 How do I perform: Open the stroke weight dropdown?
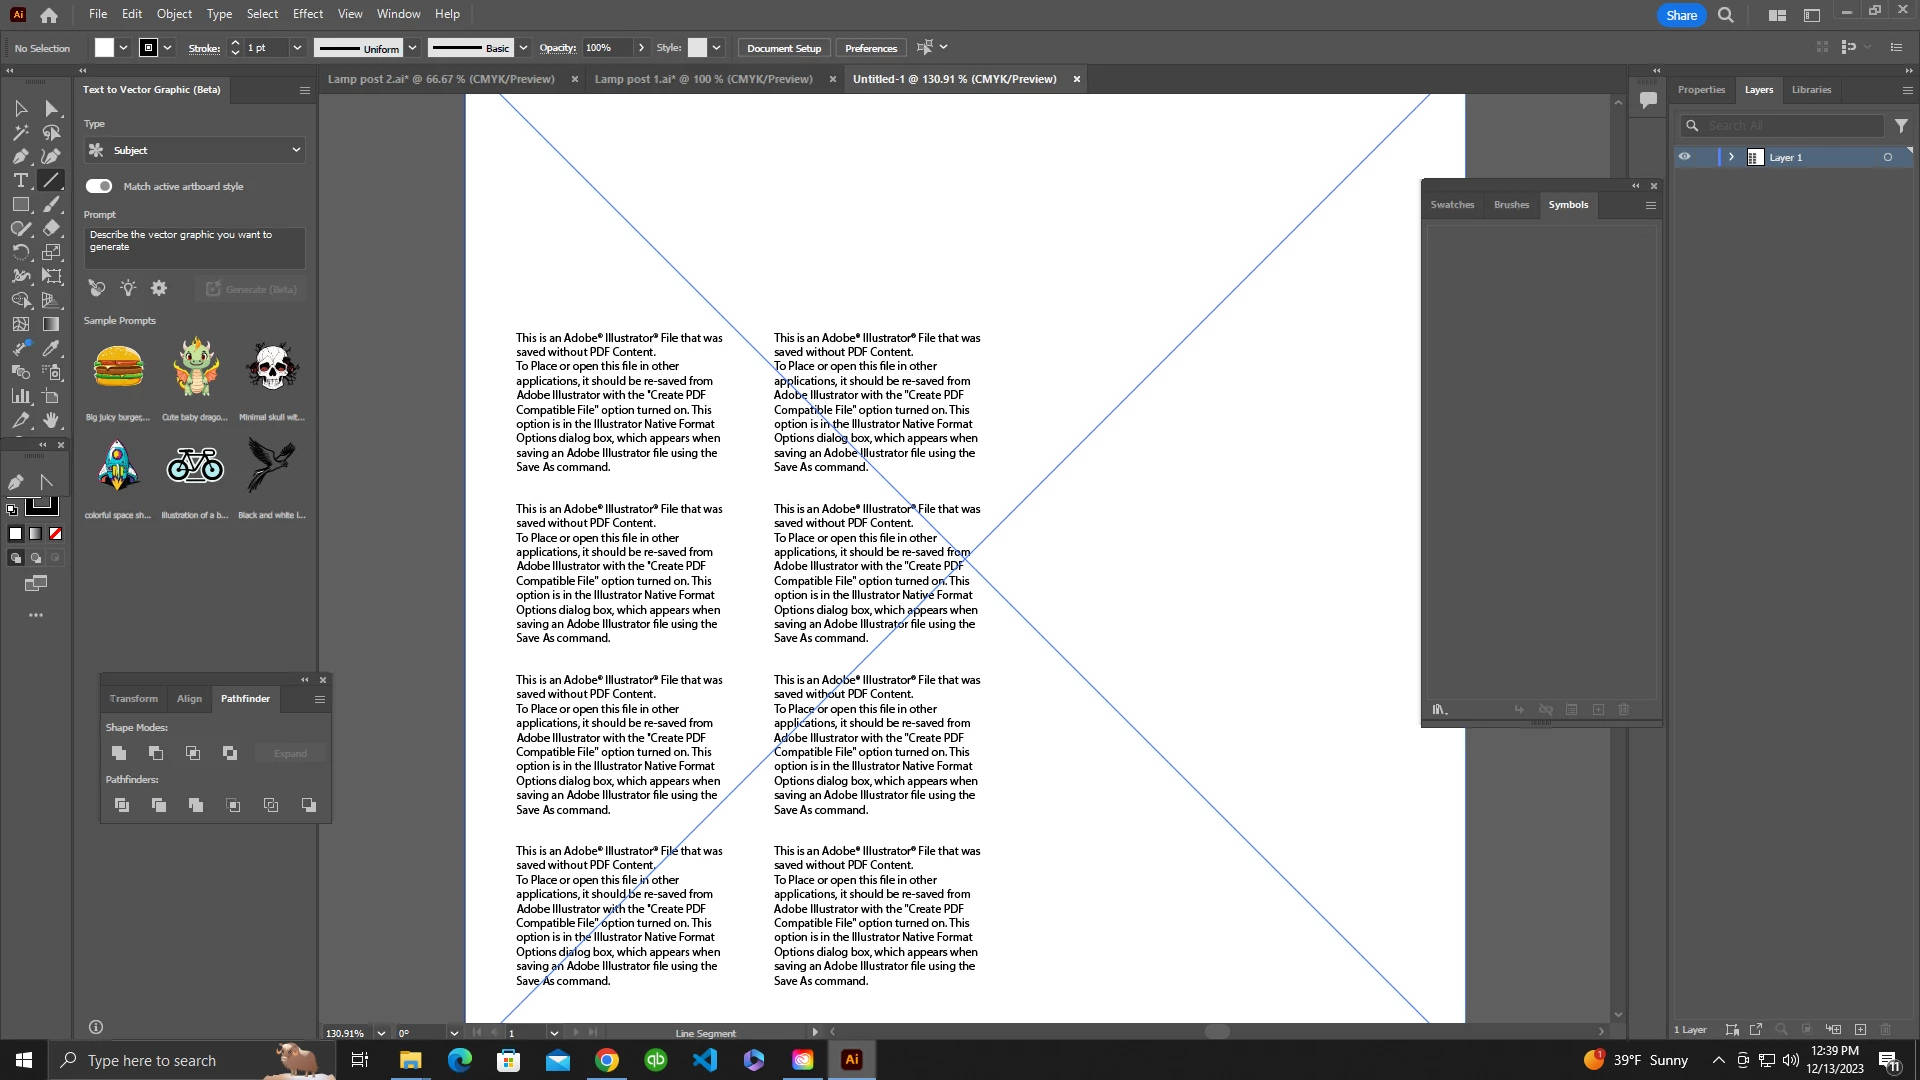pyautogui.click(x=296, y=48)
